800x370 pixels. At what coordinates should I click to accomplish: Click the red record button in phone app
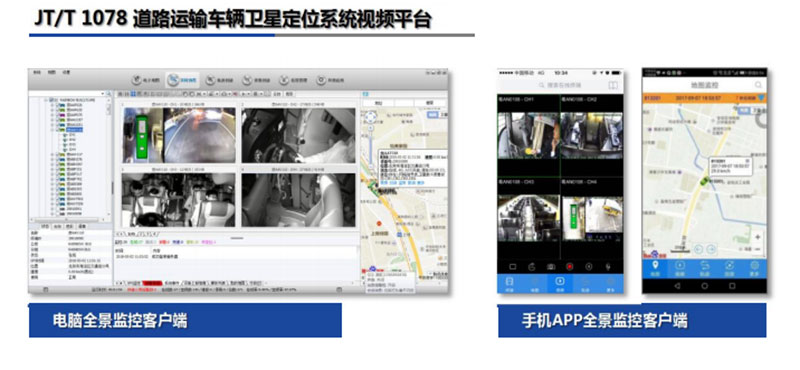569,266
